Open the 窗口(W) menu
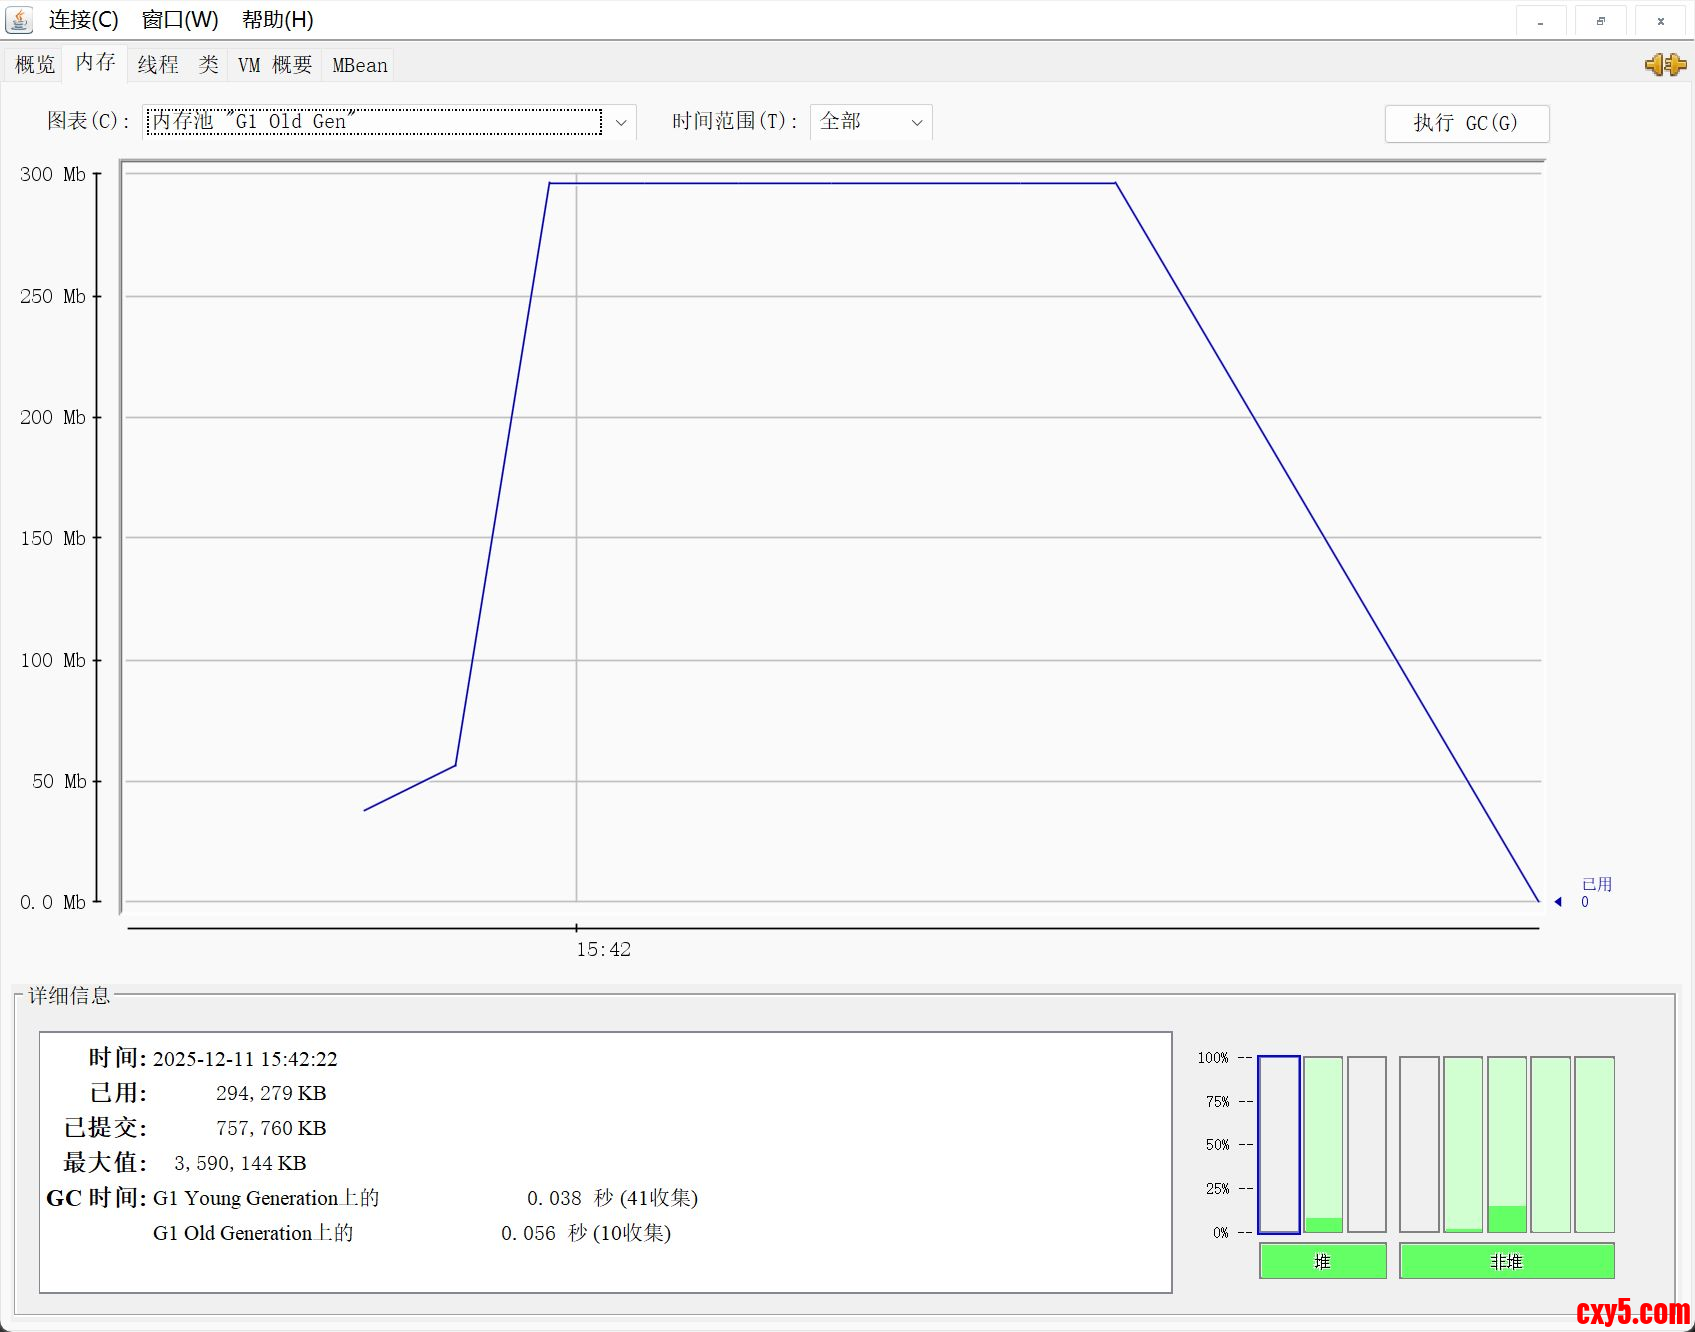 coord(180,20)
